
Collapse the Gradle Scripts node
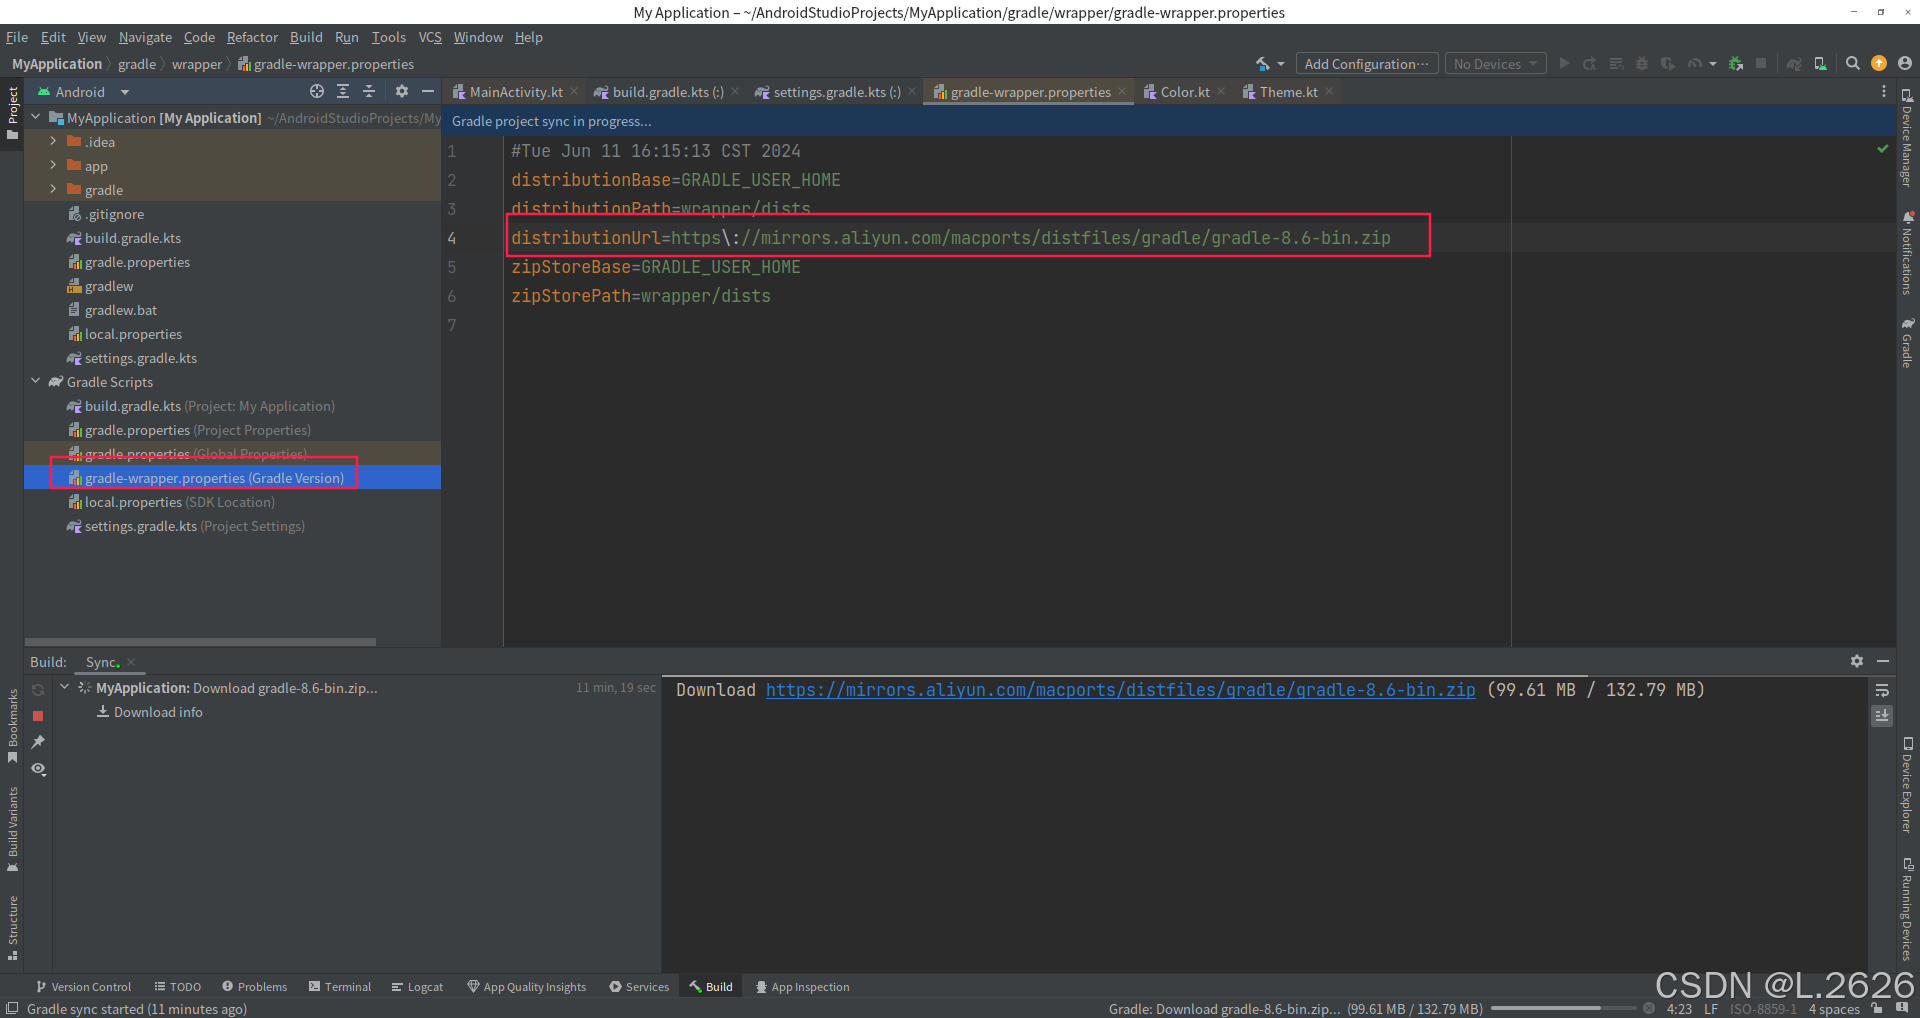(36, 381)
